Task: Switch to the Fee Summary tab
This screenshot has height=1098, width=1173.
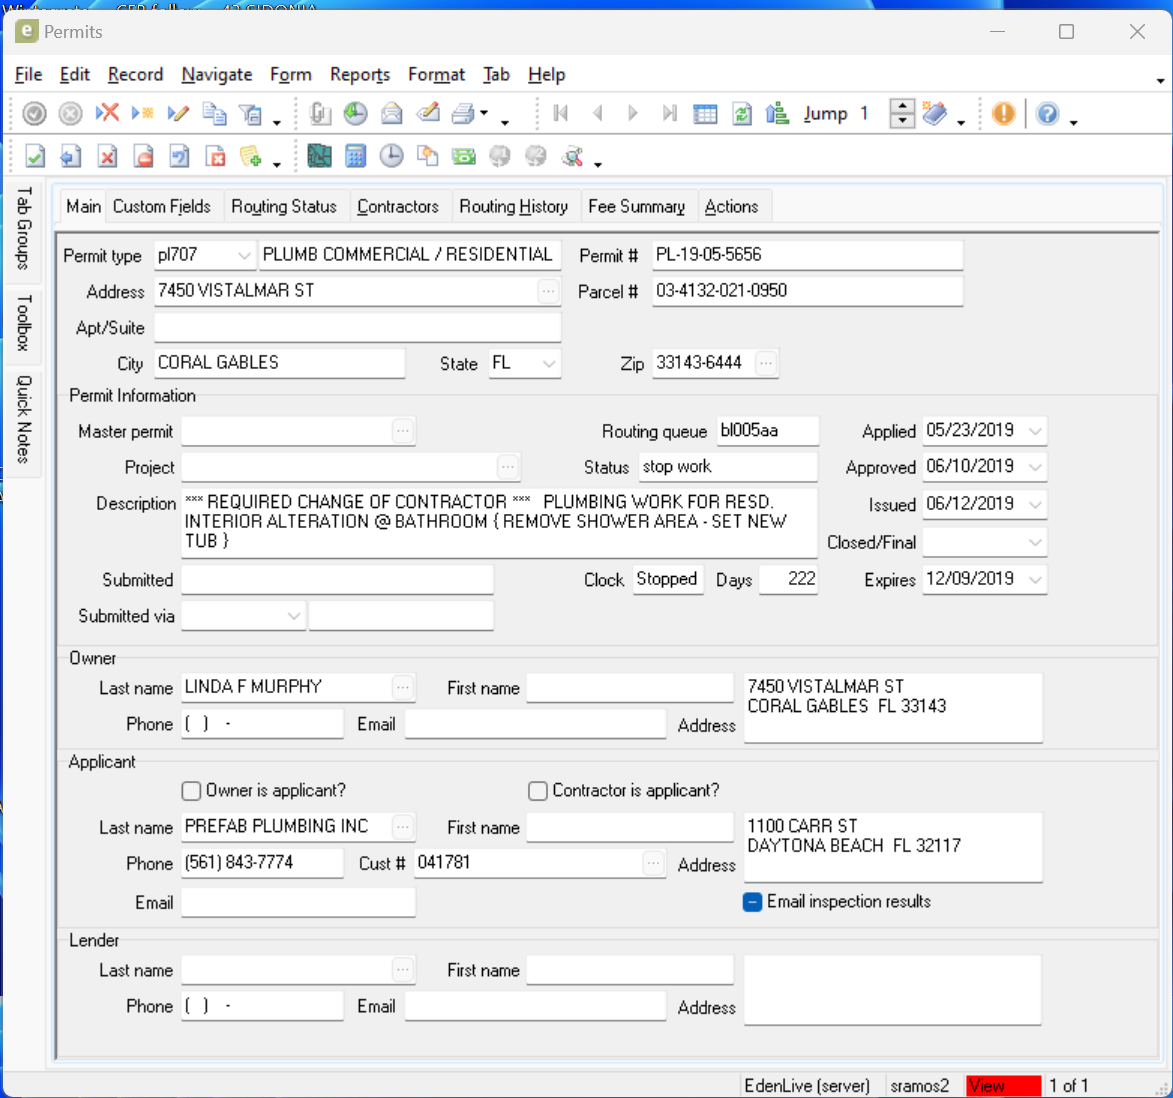Action: (636, 207)
